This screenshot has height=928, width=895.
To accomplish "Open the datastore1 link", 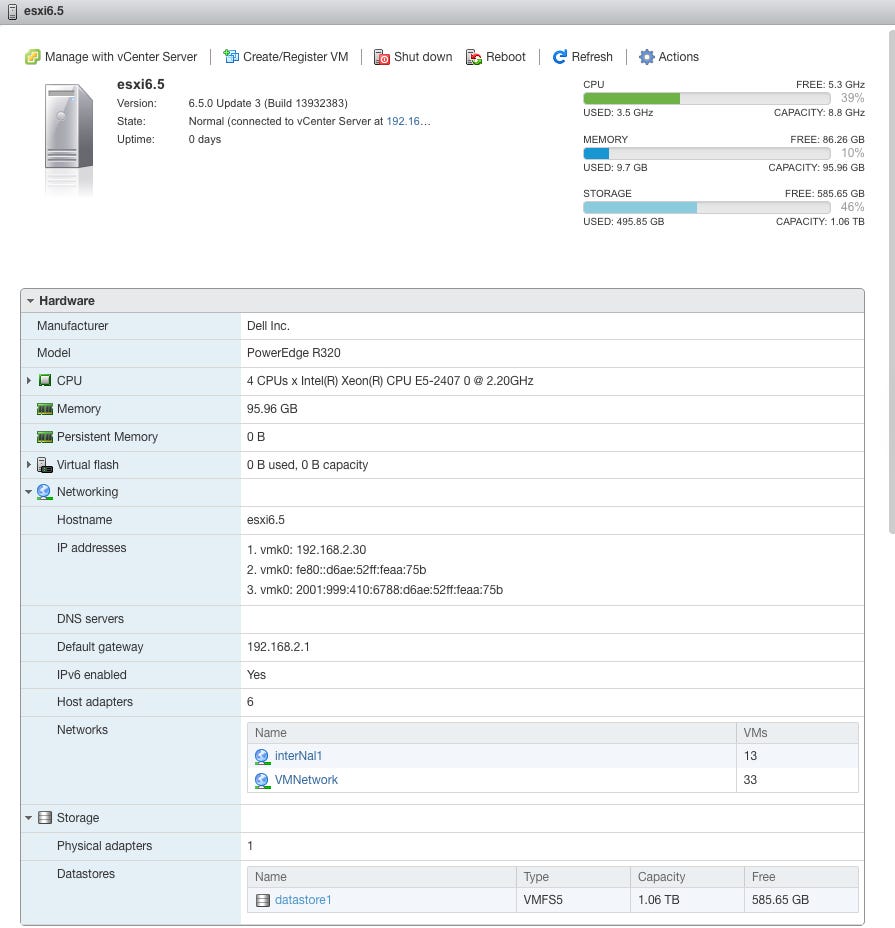I will [303, 900].
